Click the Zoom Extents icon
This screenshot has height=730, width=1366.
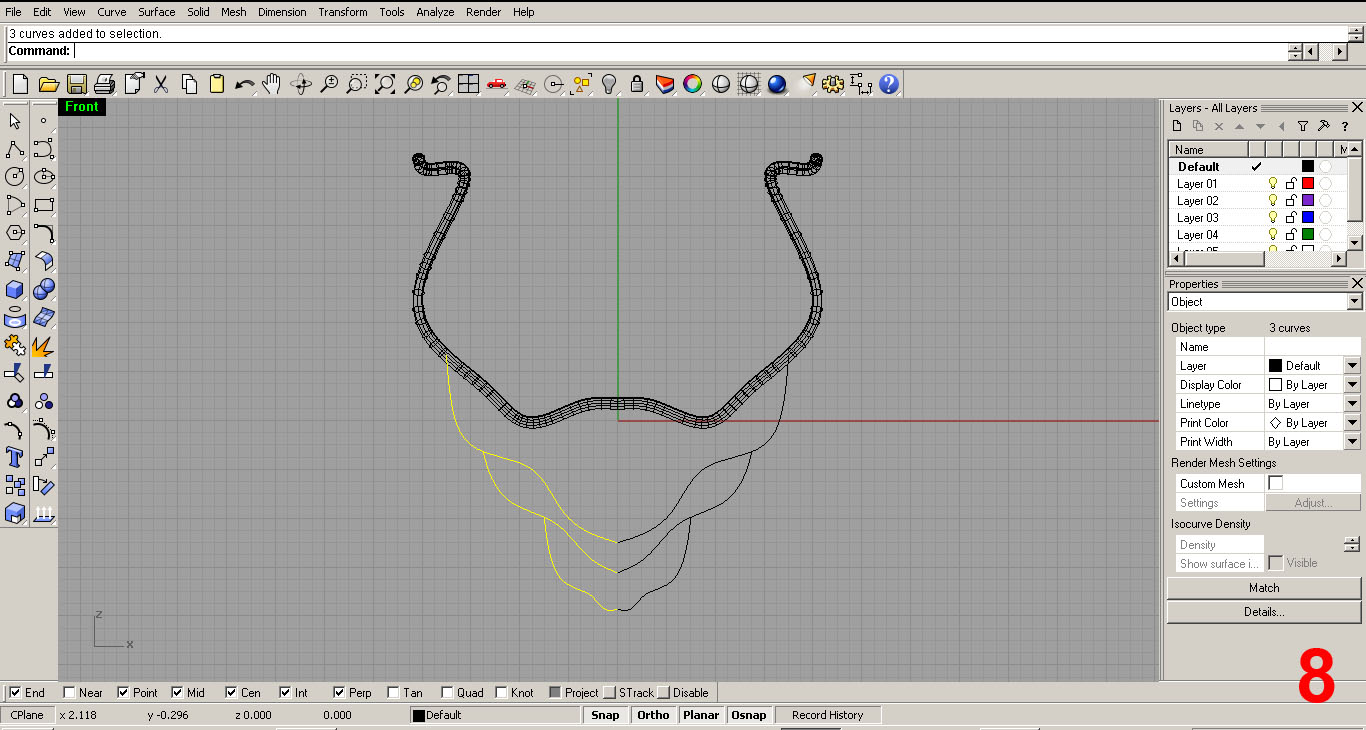pos(385,84)
